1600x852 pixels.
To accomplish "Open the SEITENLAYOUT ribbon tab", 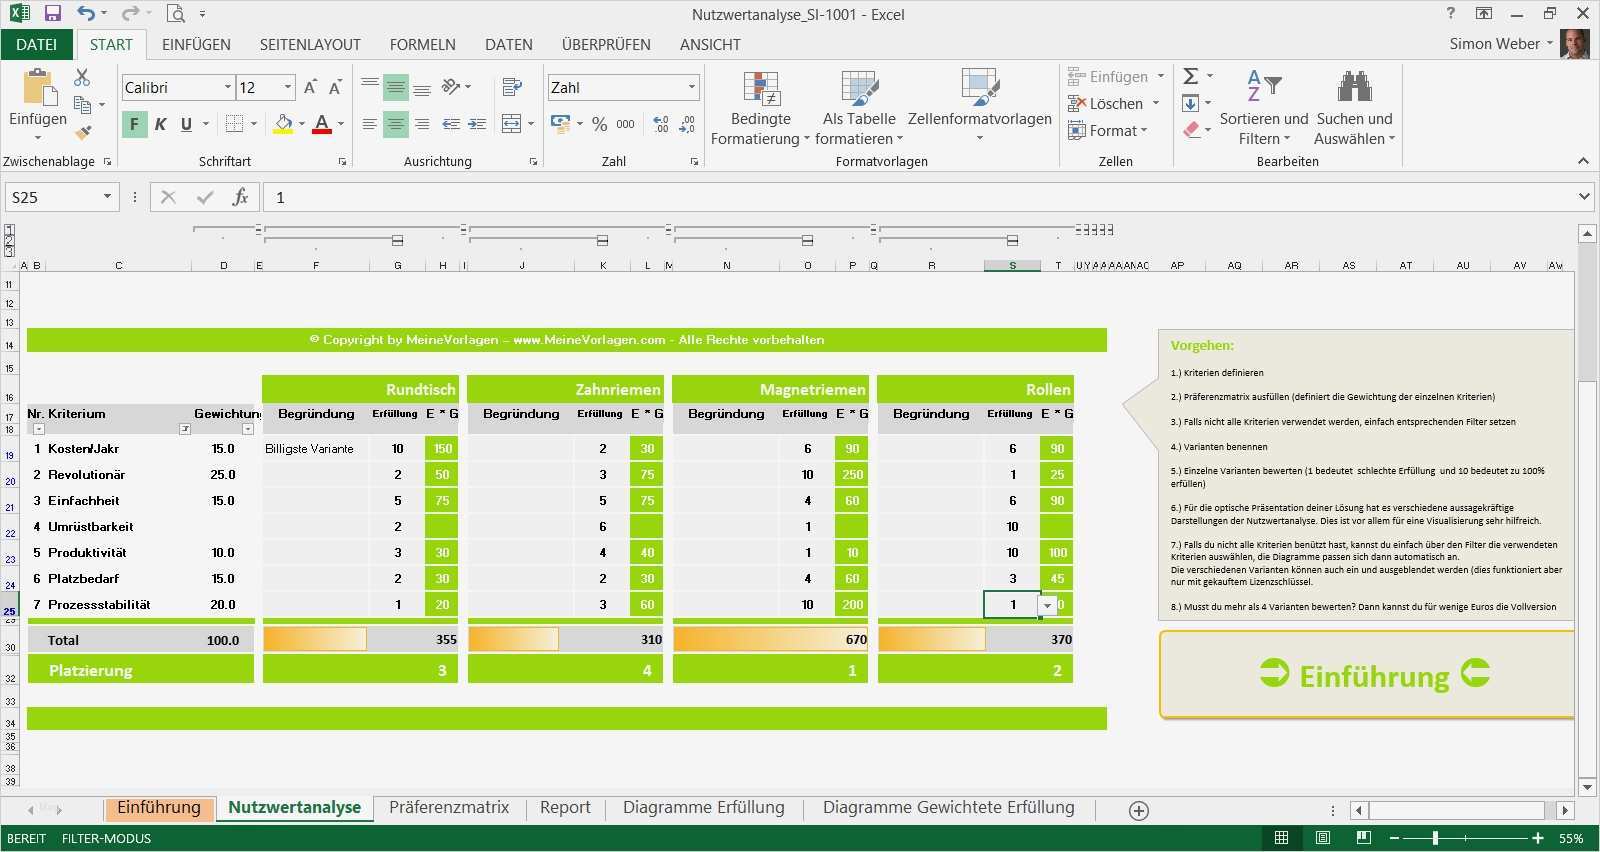I will click(310, 45).
